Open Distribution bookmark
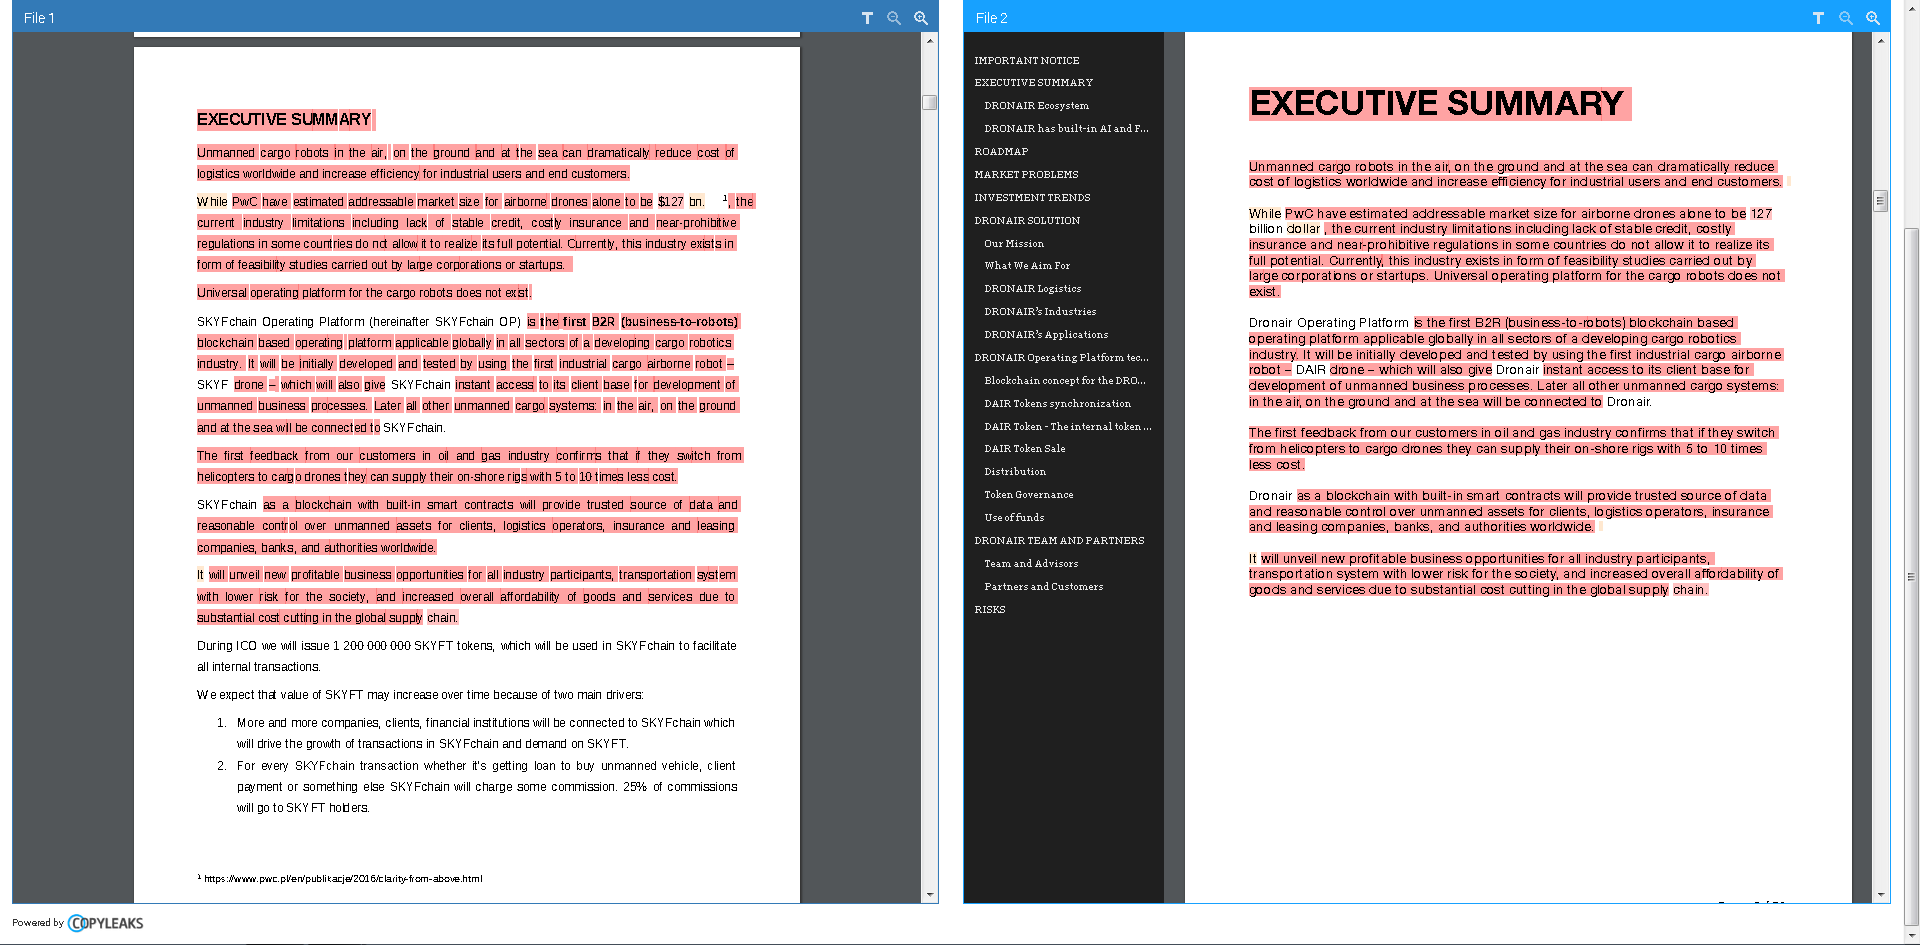The image size is (1920, 945). point(1015,472)
